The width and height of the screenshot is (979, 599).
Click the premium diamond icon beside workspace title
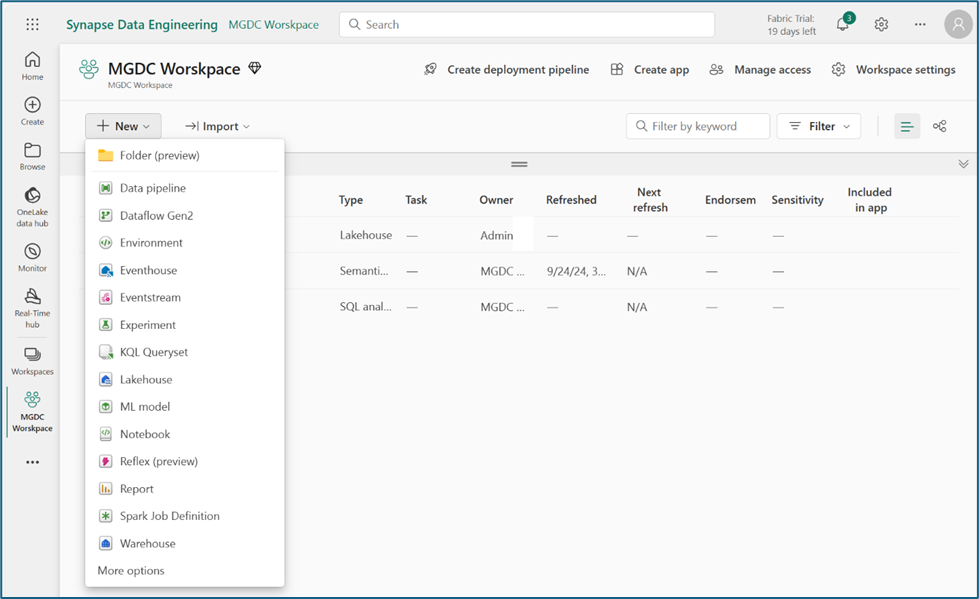[255, 67]
